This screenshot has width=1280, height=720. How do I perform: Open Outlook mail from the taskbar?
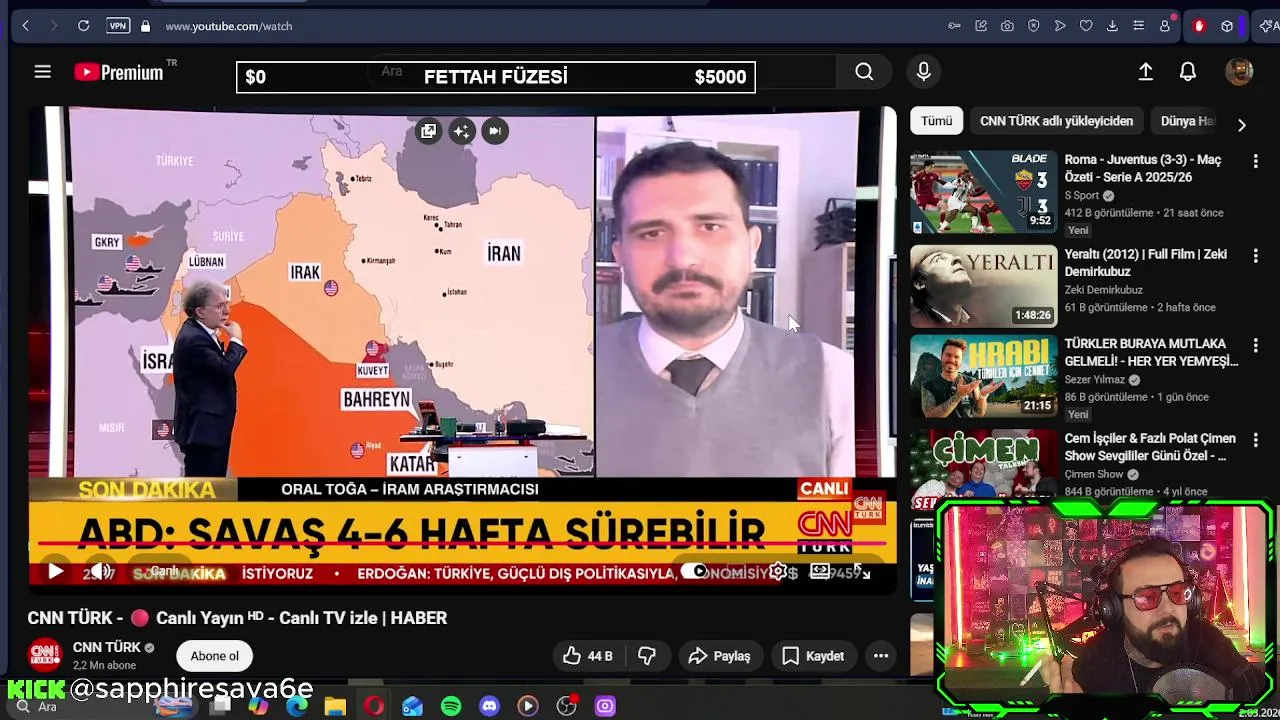point(412,706)
